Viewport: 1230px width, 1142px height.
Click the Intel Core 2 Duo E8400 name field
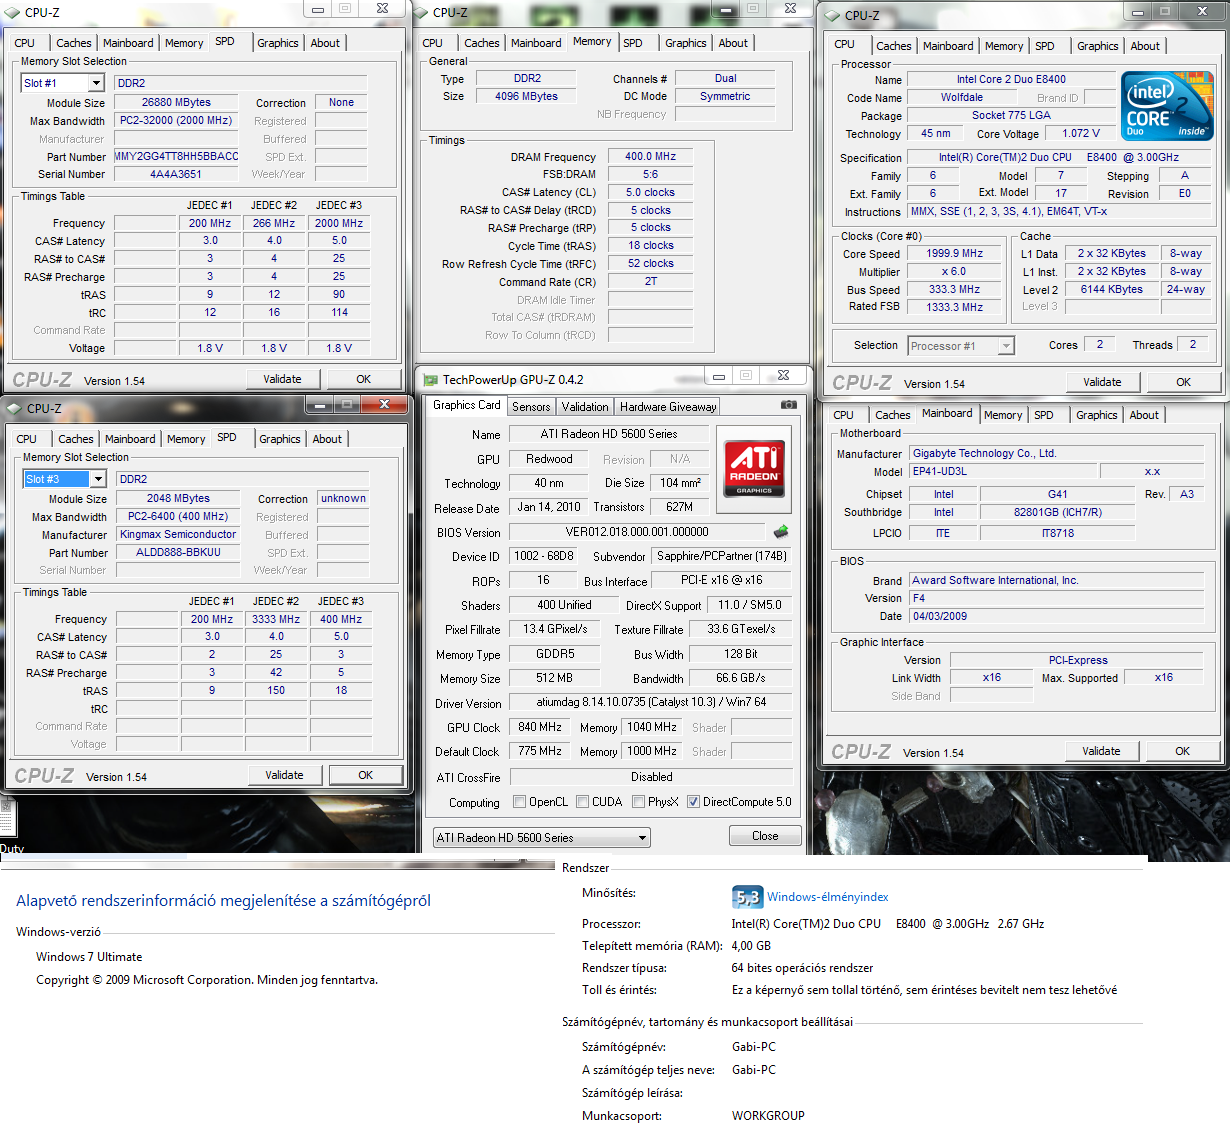tap(1011, 79)
